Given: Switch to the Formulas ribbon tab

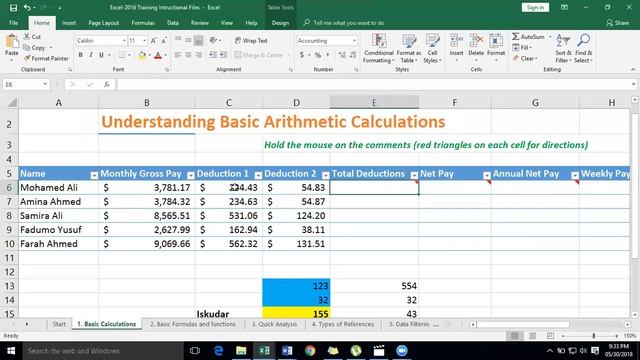Looking at the screenshot, I should click(x=143, y=23).
